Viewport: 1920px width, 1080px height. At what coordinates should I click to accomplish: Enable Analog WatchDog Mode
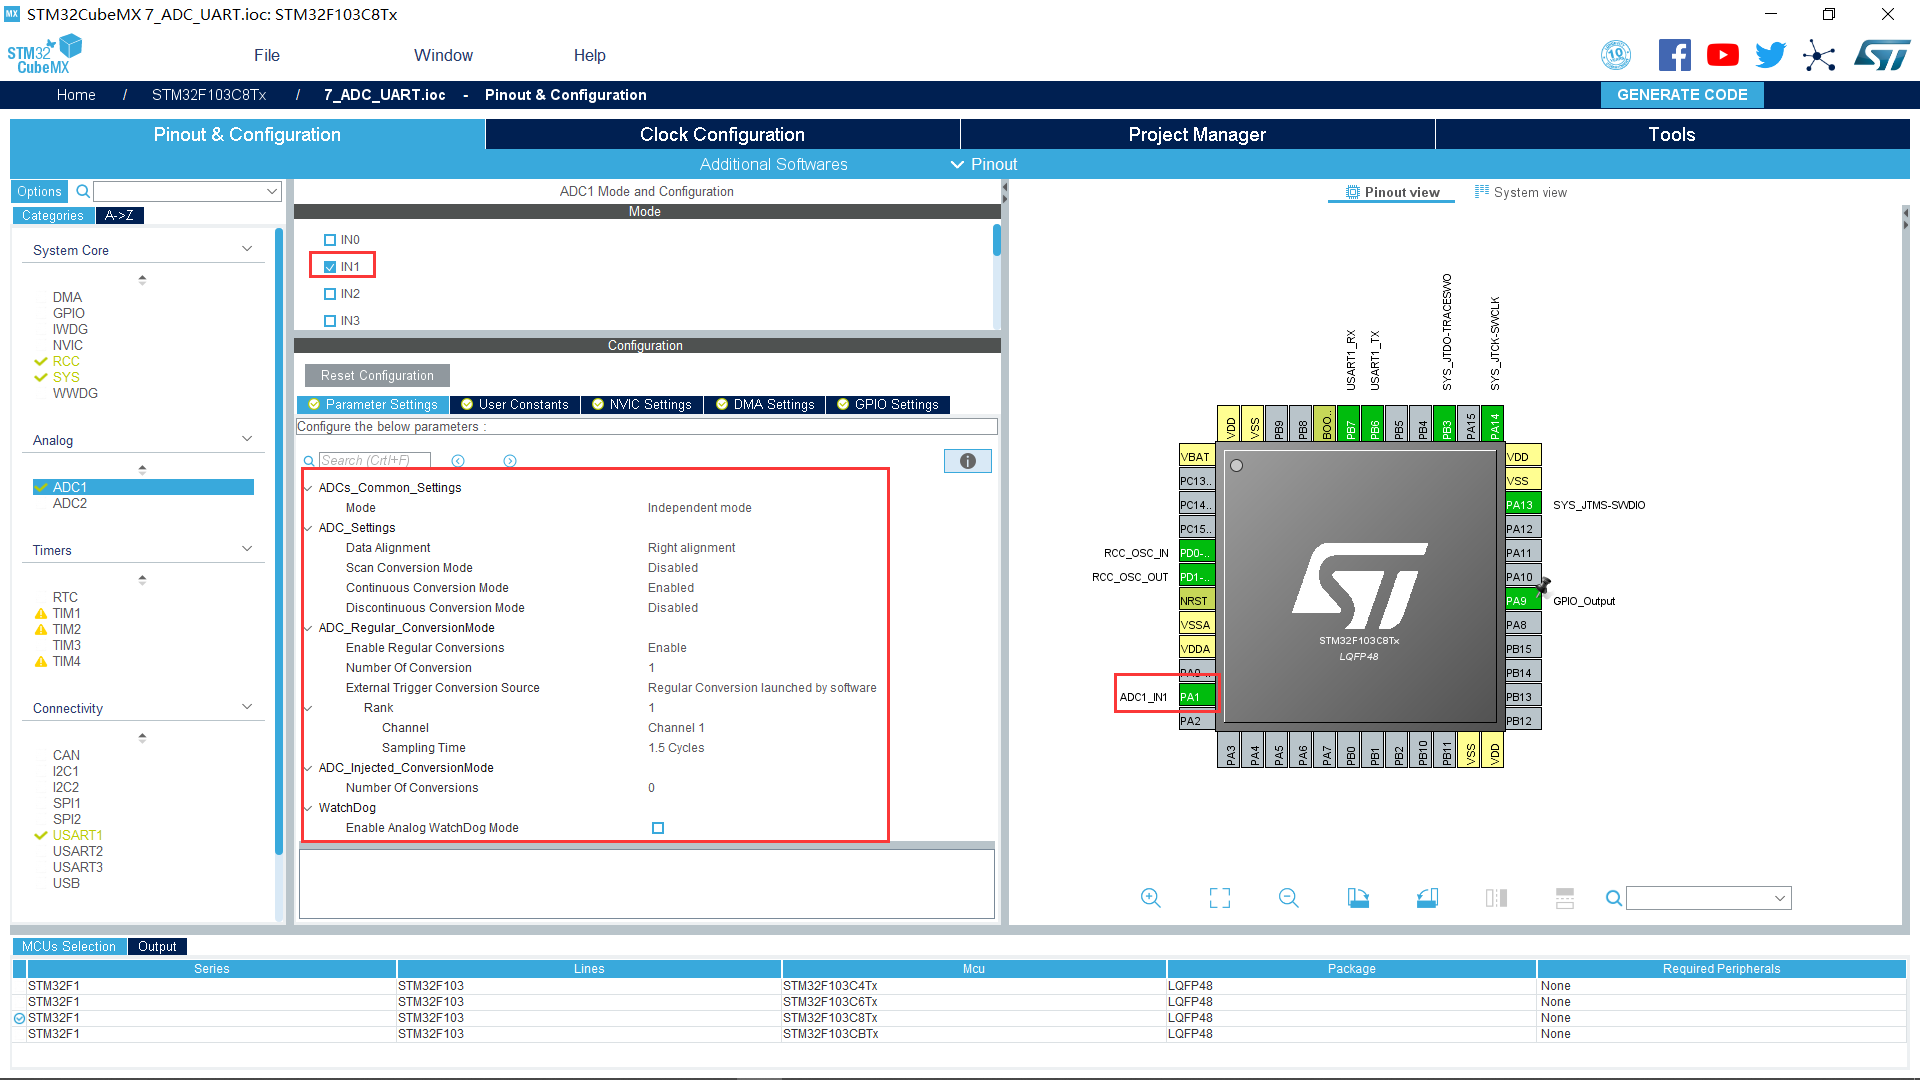click(657, 827)
